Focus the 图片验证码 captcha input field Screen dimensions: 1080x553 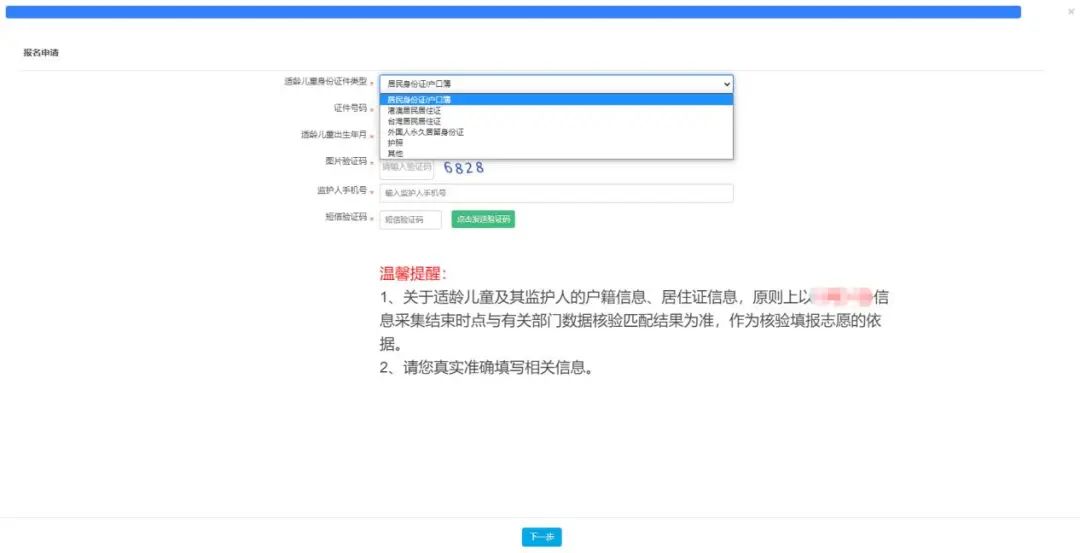pos(406,166)
